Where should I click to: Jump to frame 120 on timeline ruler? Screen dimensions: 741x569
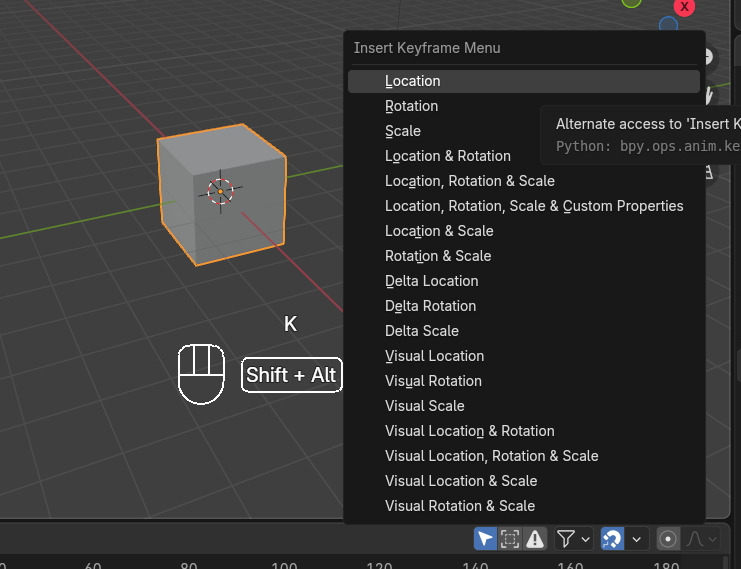(x=379, y=565)
